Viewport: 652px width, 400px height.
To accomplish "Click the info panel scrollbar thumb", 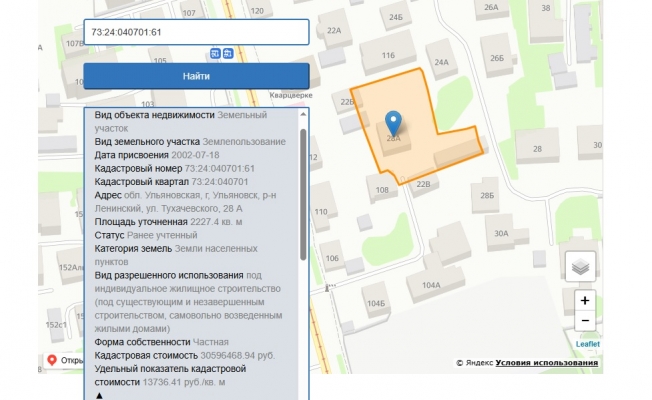I will [x=303, y=190].
